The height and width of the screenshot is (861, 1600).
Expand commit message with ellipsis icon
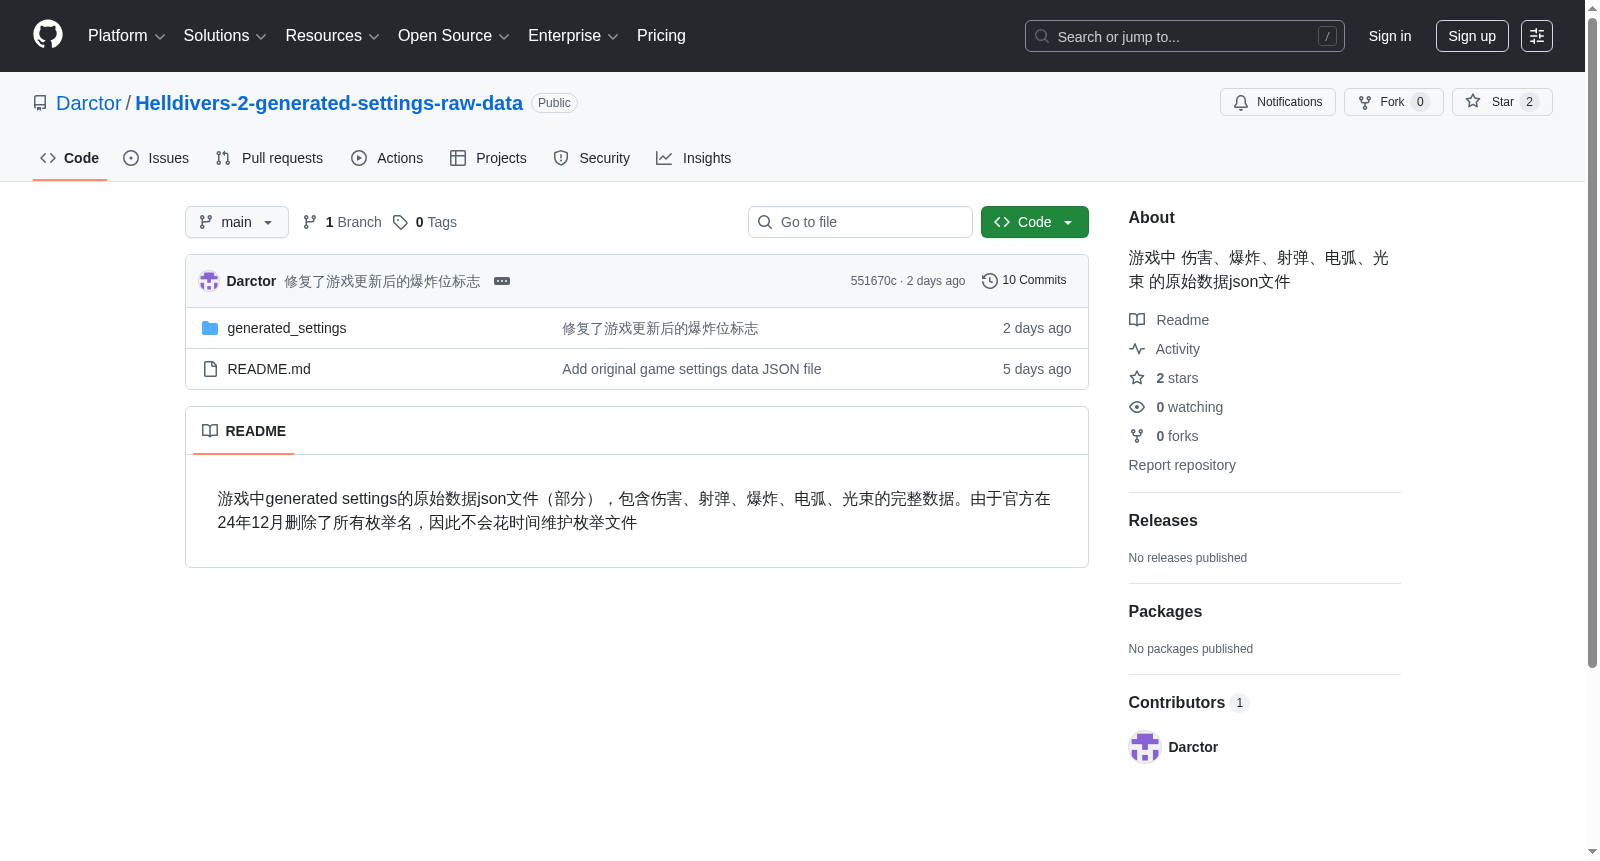point(502,281)
